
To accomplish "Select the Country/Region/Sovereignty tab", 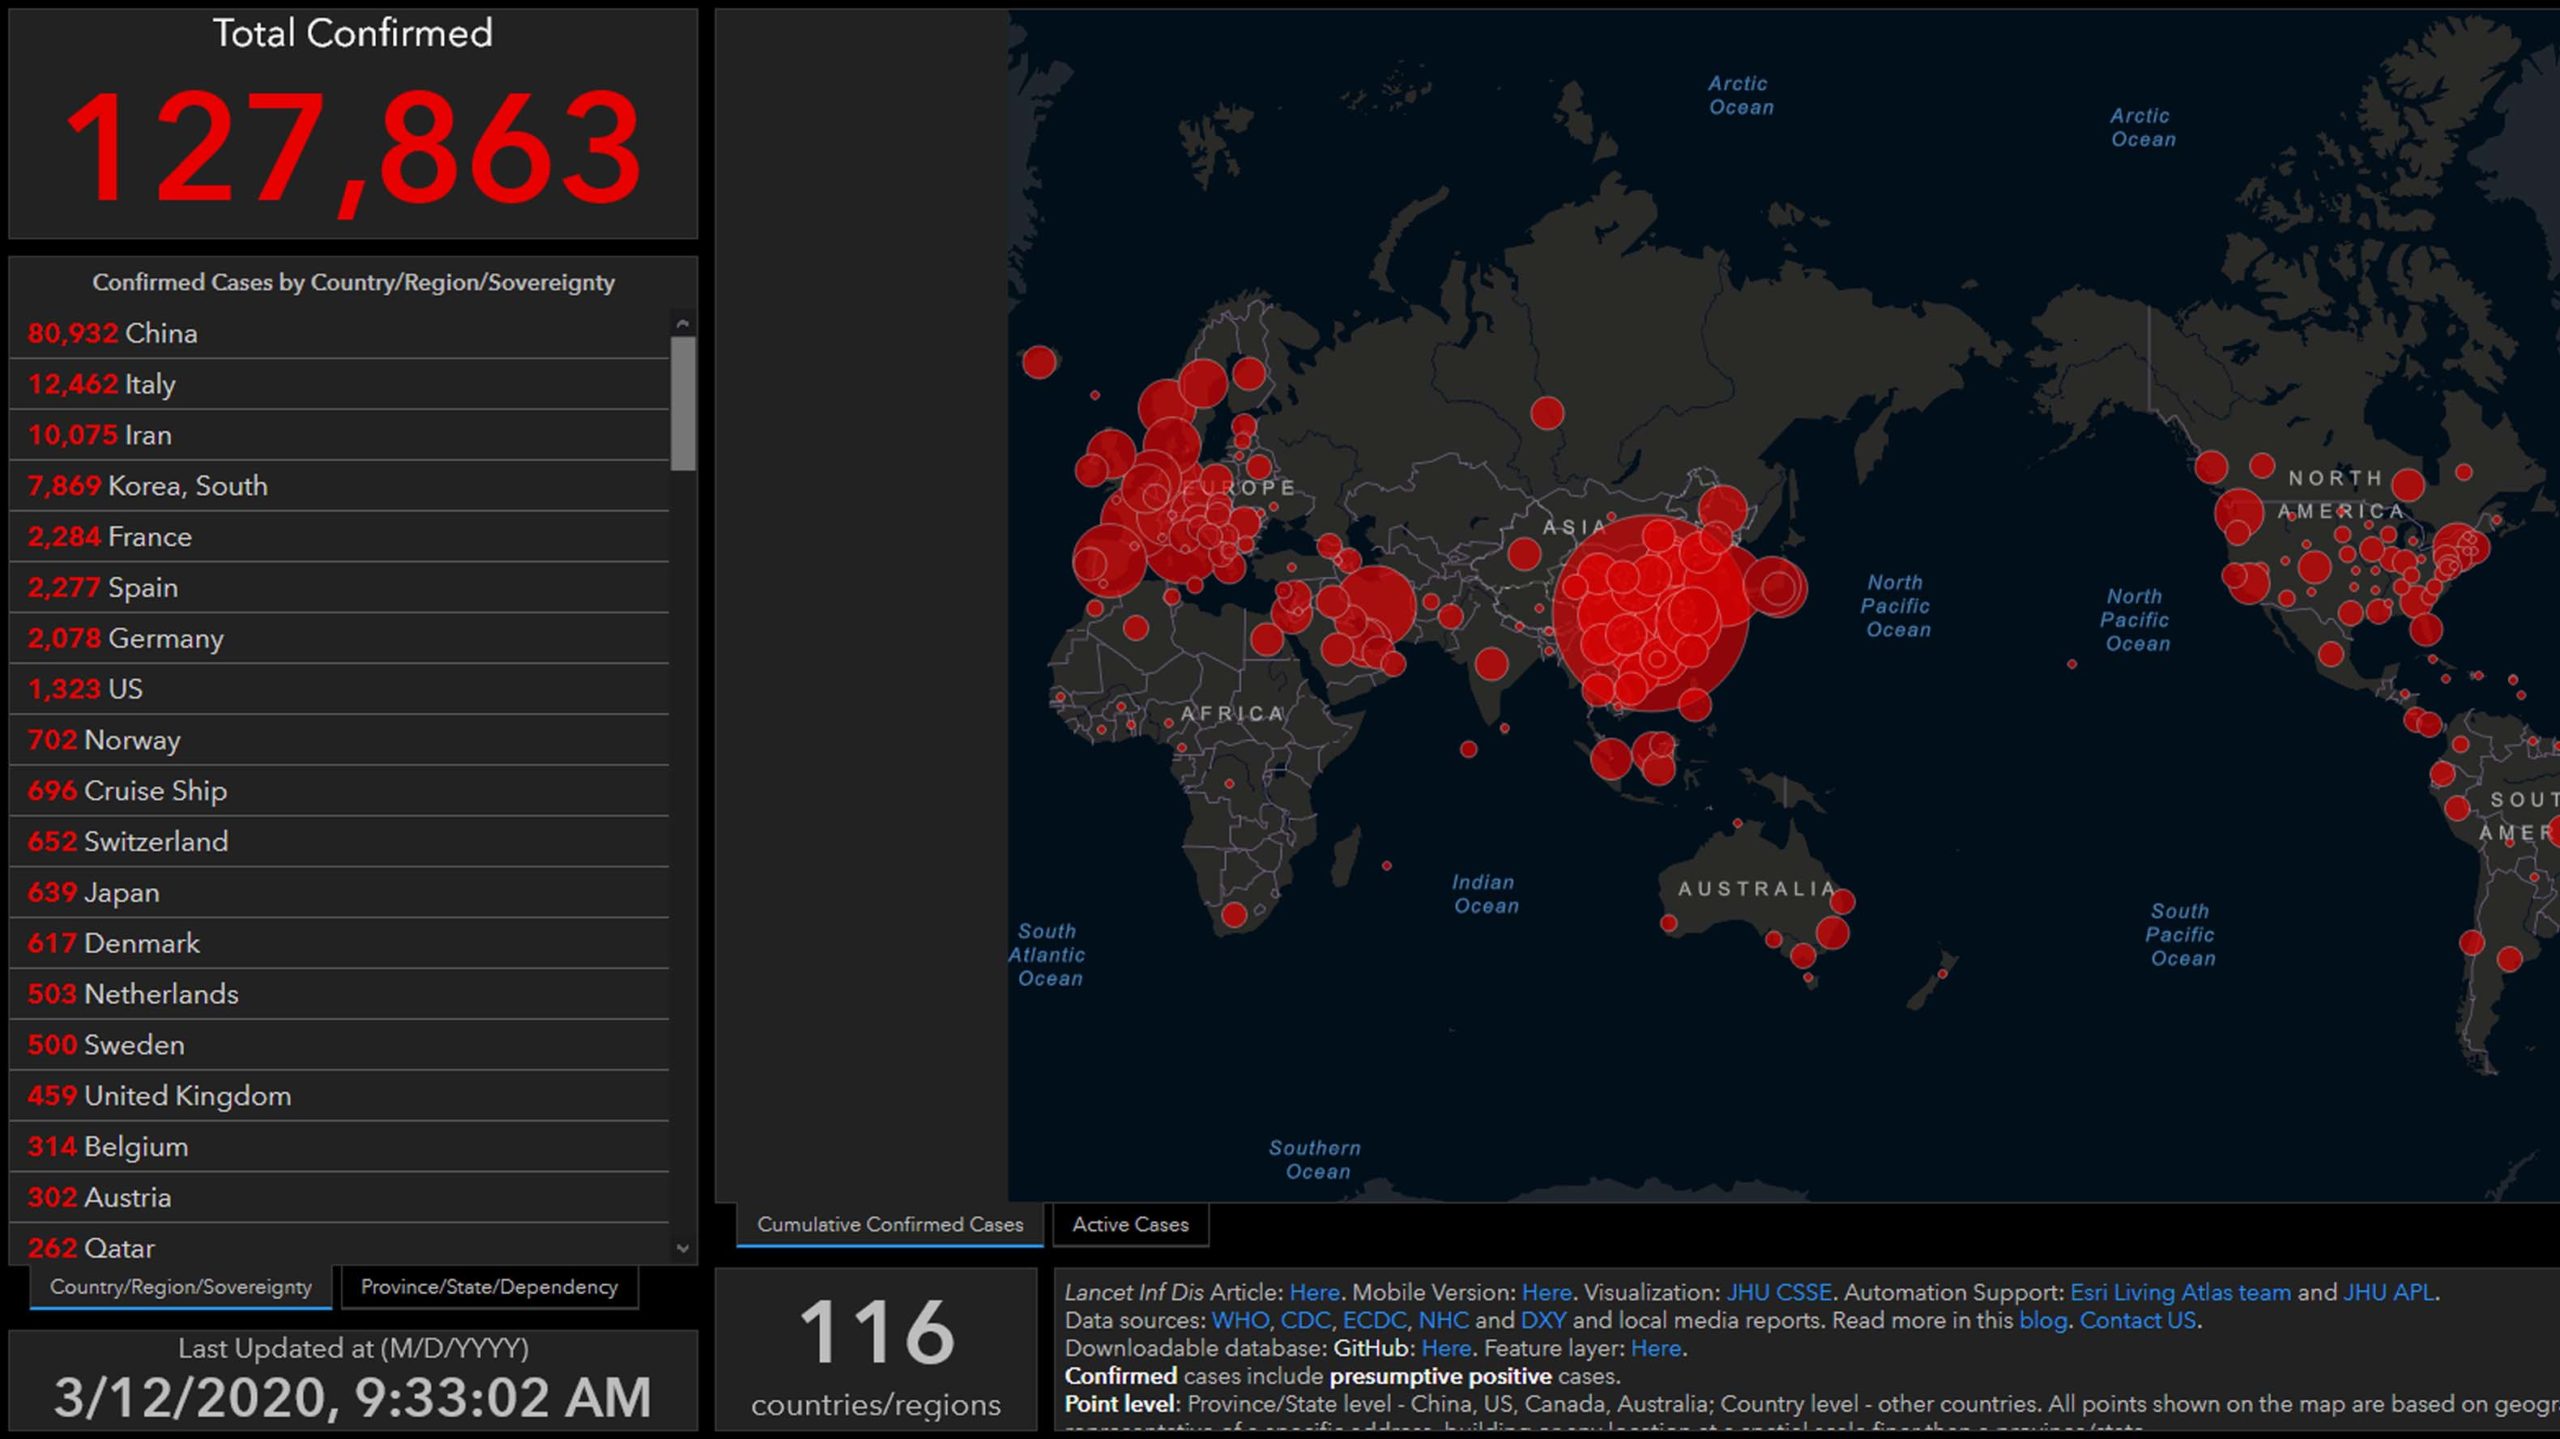I will [x=181, y=1287].
